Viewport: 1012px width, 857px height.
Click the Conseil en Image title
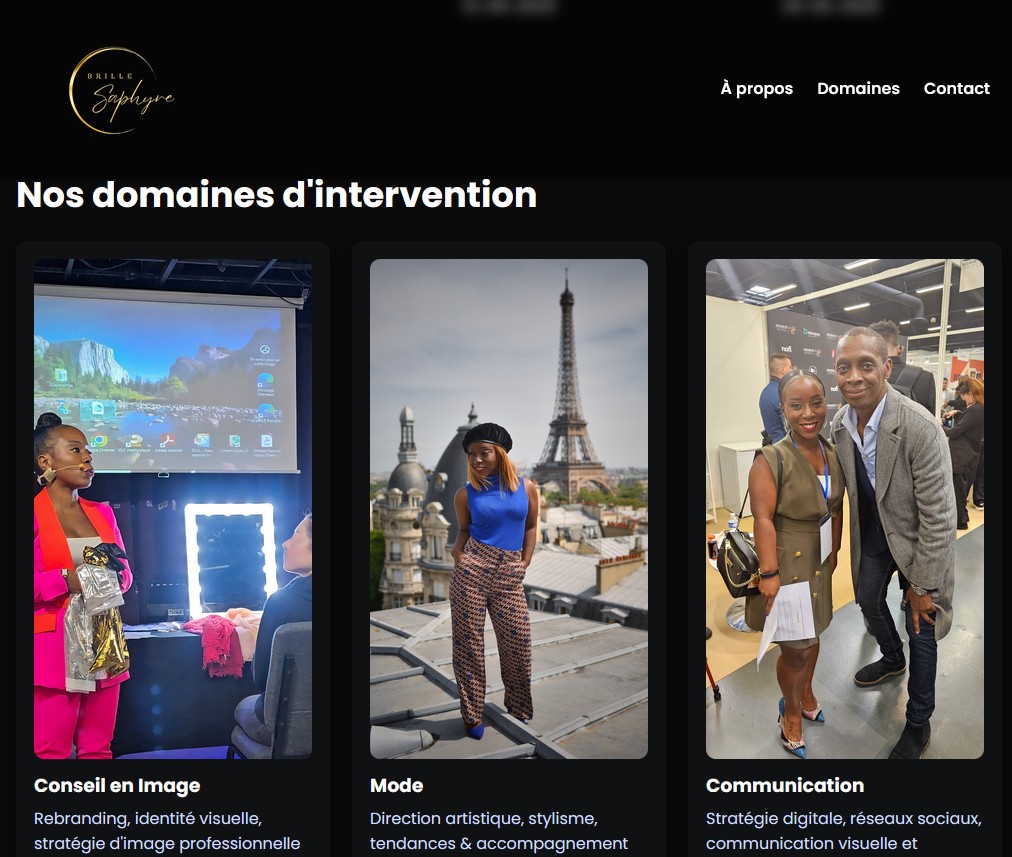click(117, 785)
